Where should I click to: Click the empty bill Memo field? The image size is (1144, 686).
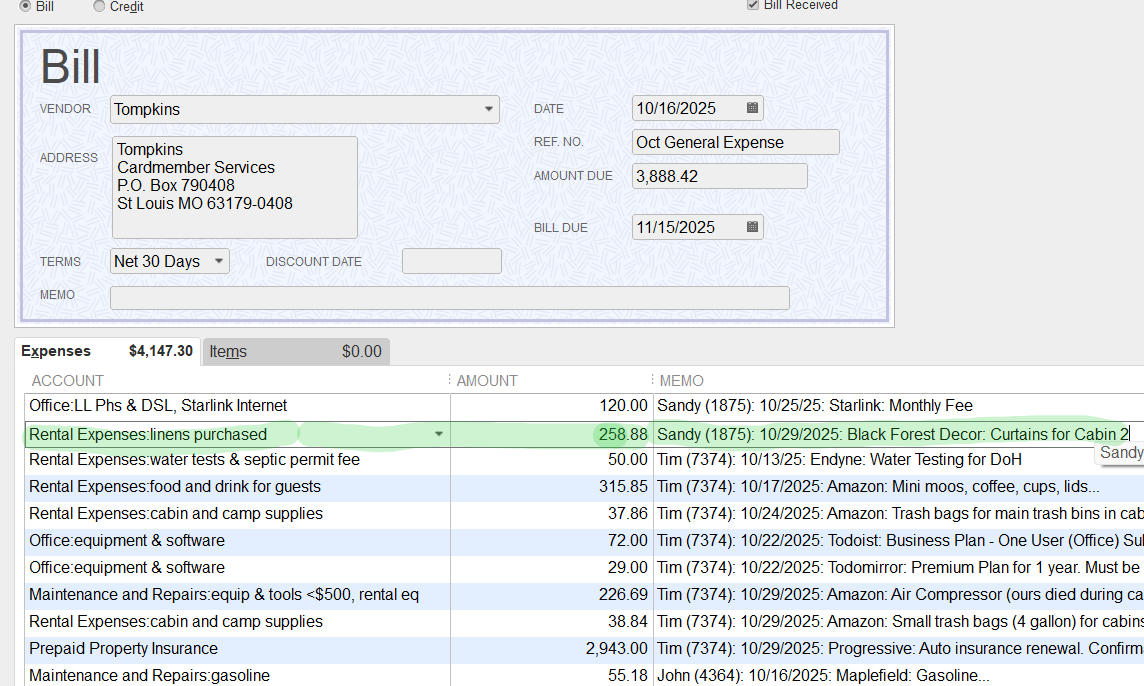[x=449, y=298]
